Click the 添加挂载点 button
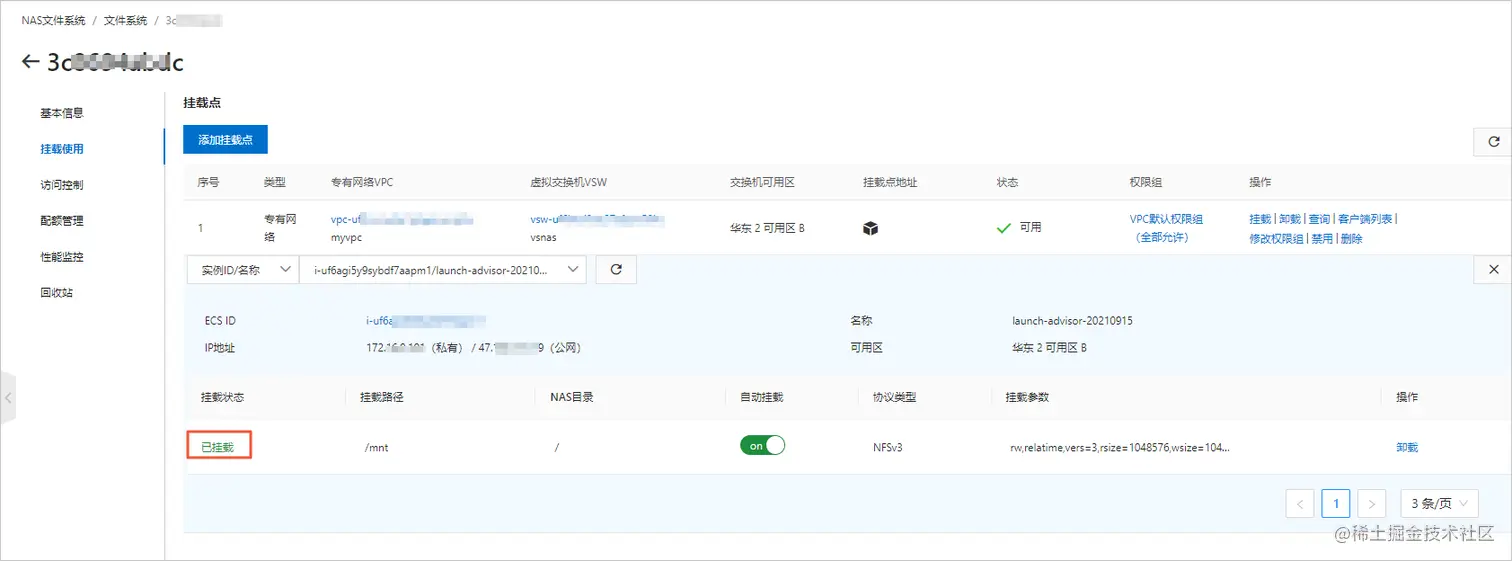This screenshot has width=1512, height=561. (x=225, y=140)
